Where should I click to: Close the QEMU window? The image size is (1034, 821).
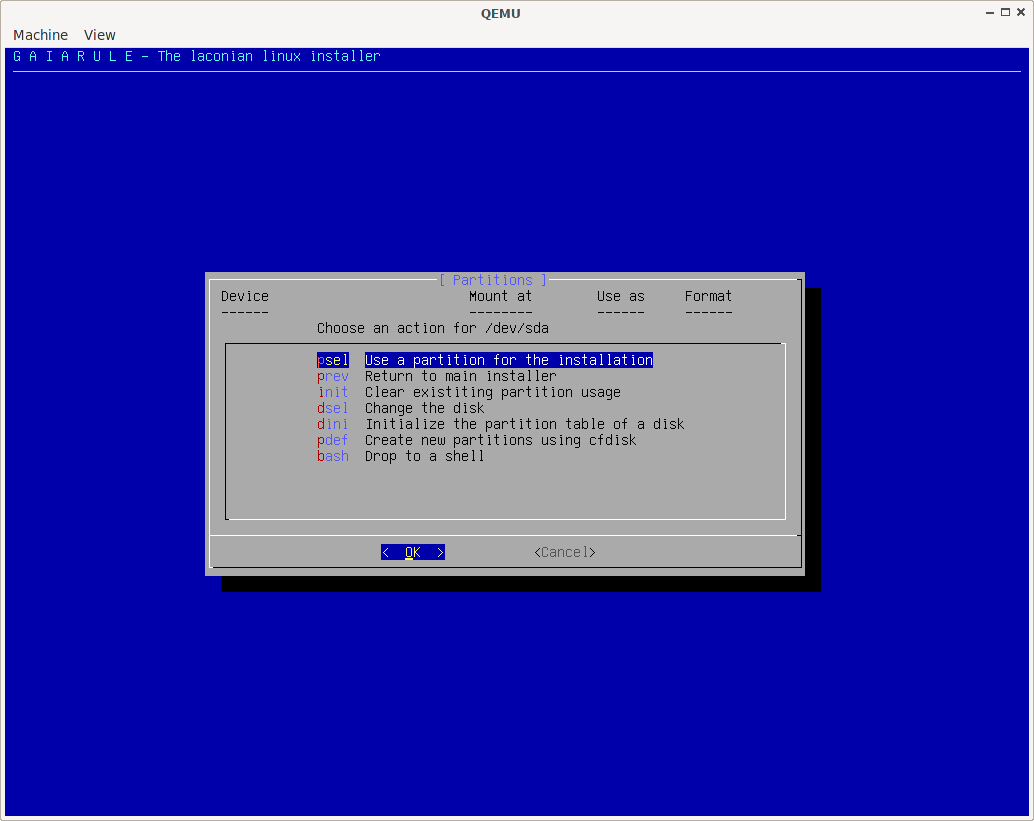pyautogui.click(x=1020, y=12)
